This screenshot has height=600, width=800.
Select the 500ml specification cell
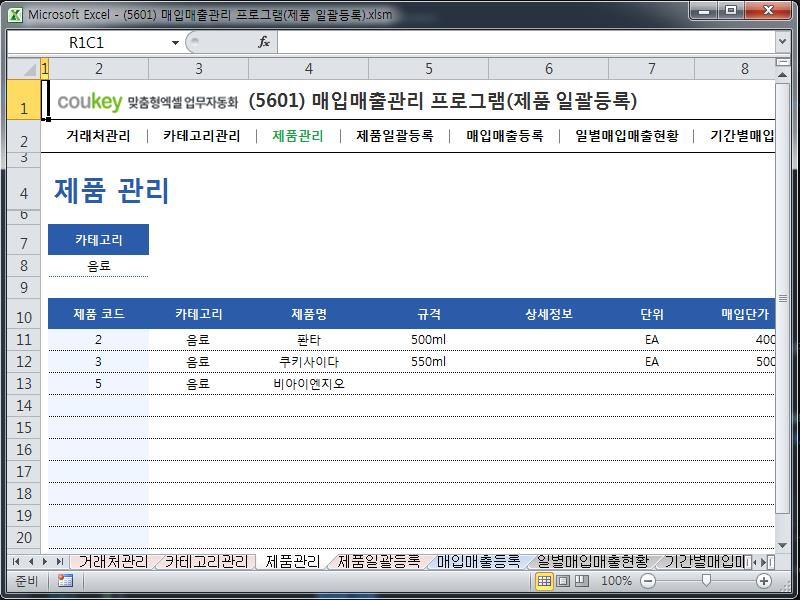[x=429, y=340]
